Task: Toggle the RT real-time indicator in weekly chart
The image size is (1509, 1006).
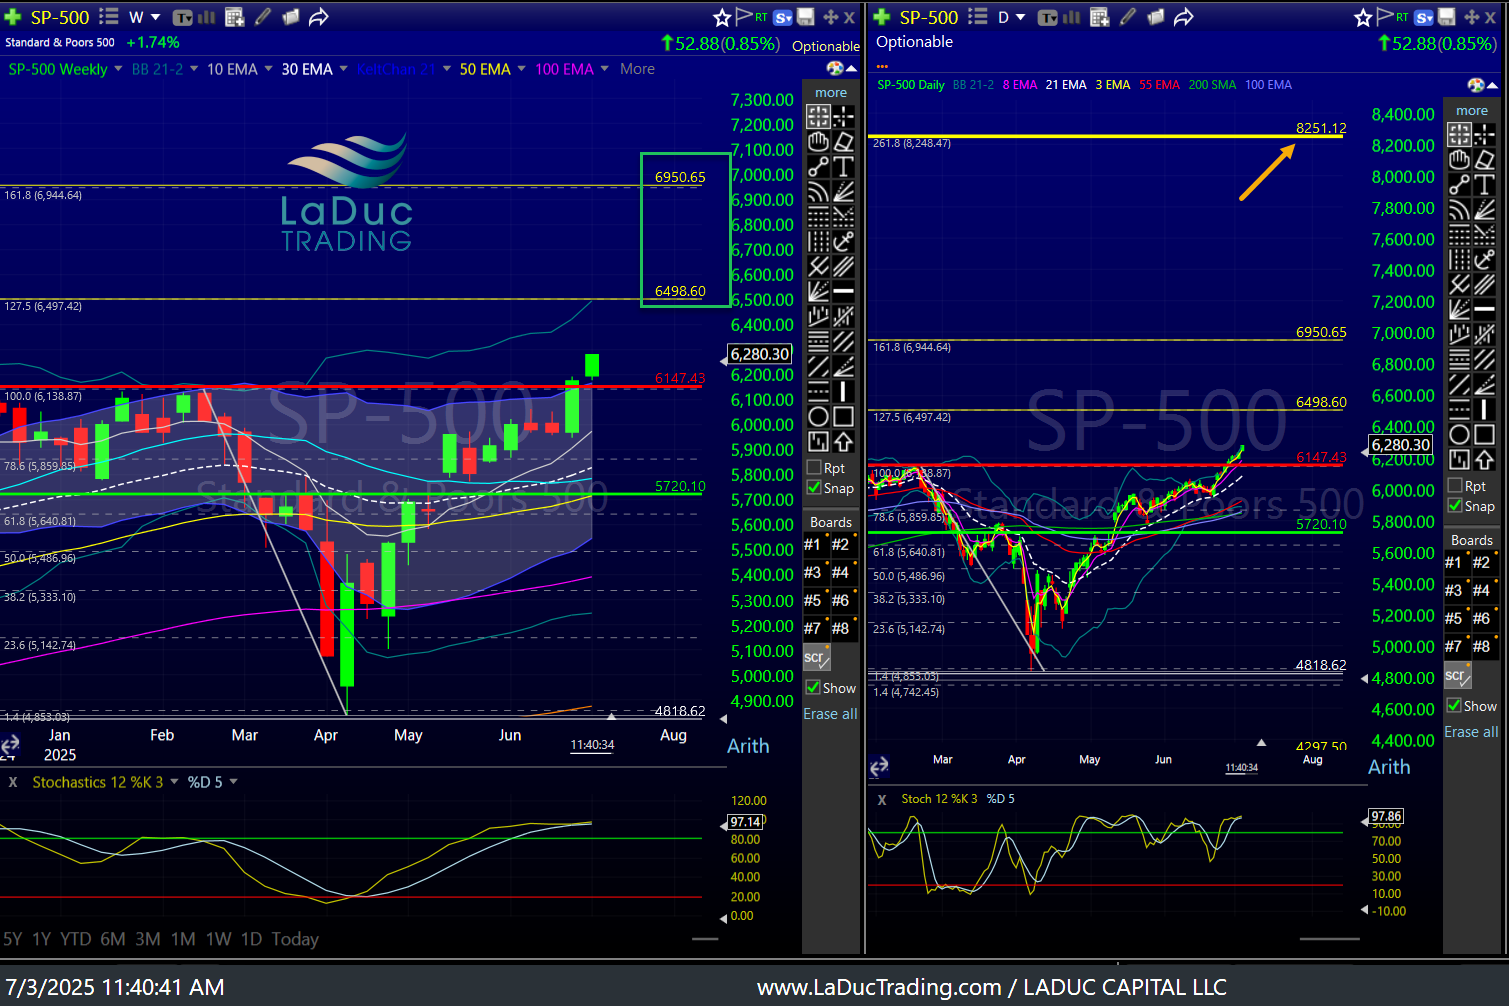Action: point(762,17)
